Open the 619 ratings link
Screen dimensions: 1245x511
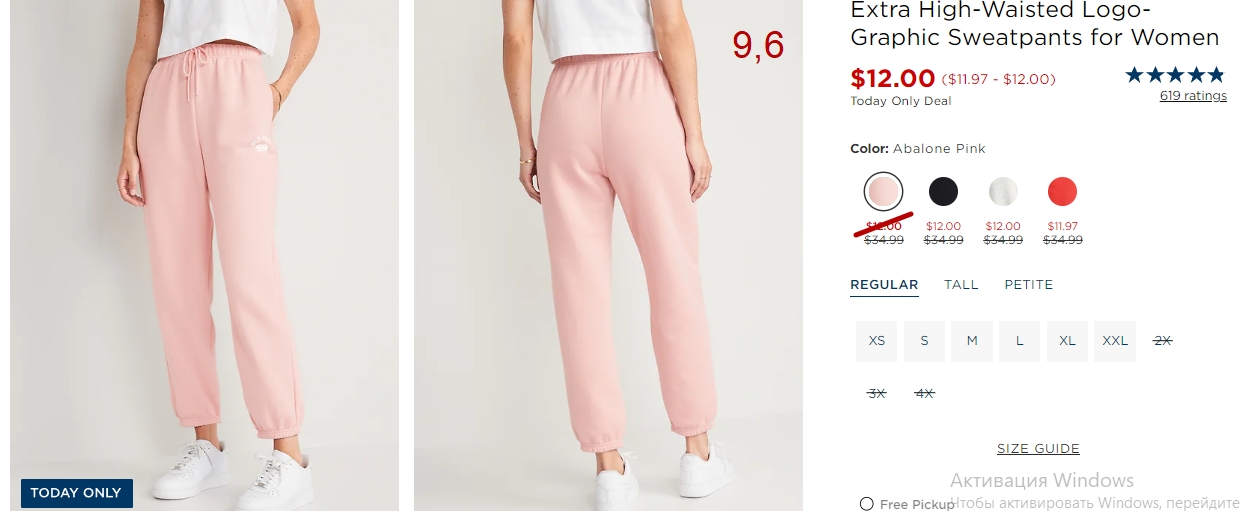click(x=1193, y=96)
